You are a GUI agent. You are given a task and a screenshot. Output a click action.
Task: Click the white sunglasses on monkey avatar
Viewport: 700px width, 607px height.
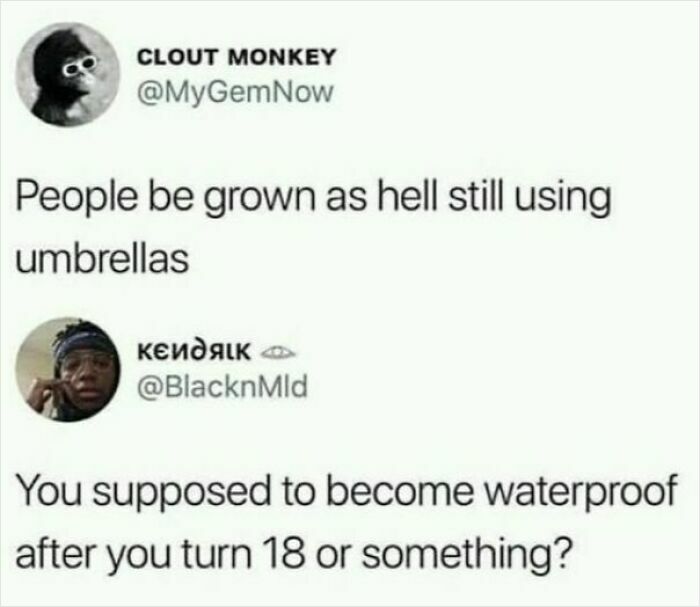coord(79,65)
